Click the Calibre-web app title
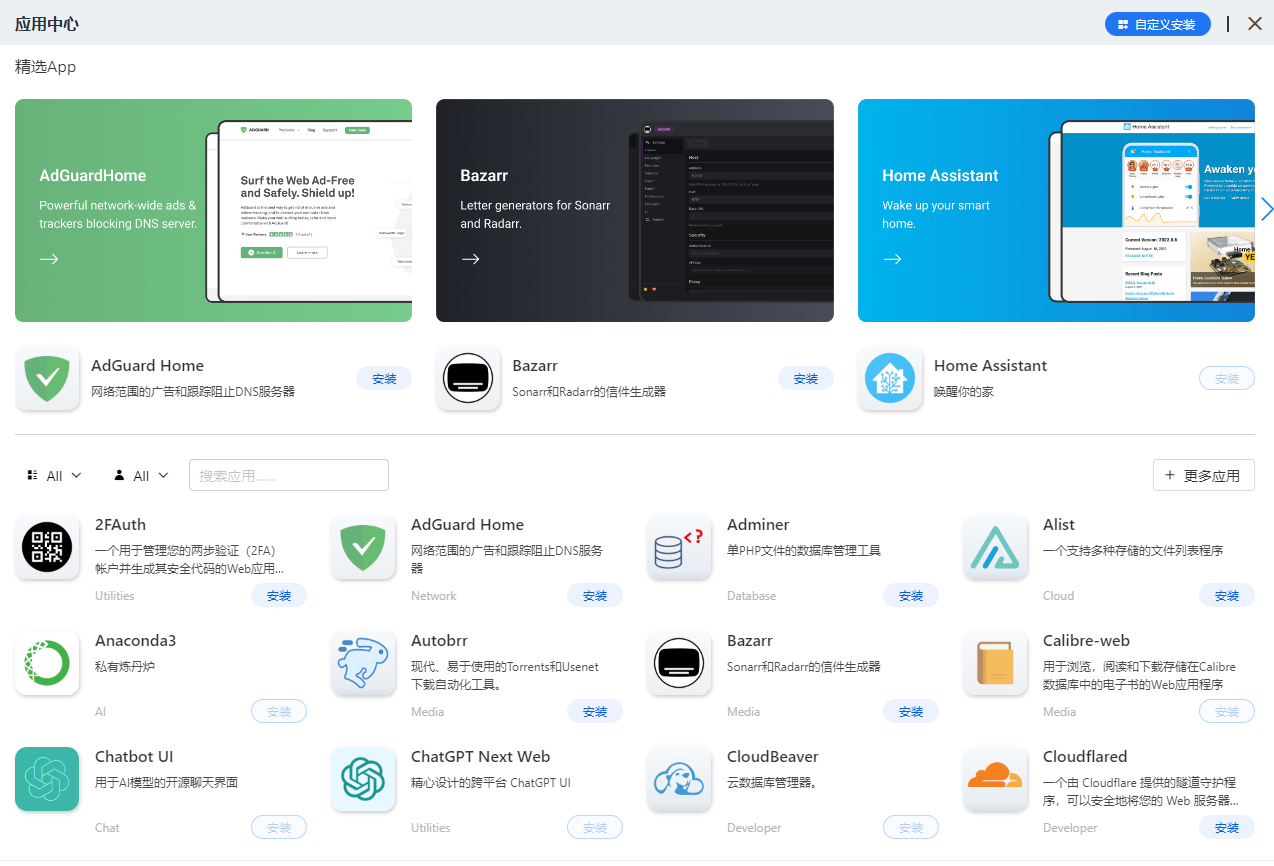The width and height of the screenshot is (1274, 866). tap(1088, 640)
